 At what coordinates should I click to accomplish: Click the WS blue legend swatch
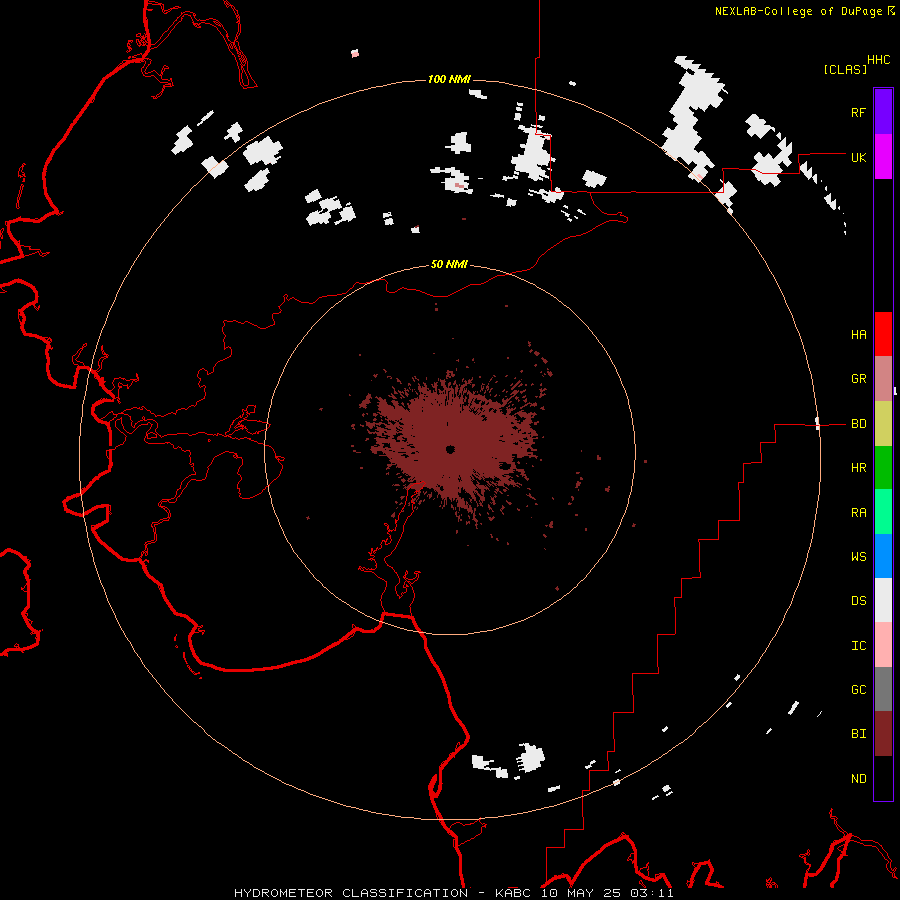point(883,556)
